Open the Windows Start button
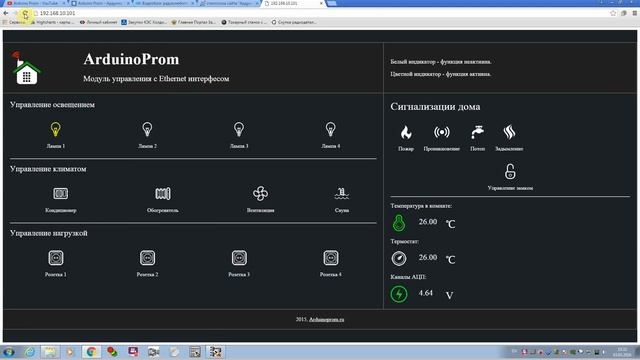640x360 pixels. tap(8, 352)
